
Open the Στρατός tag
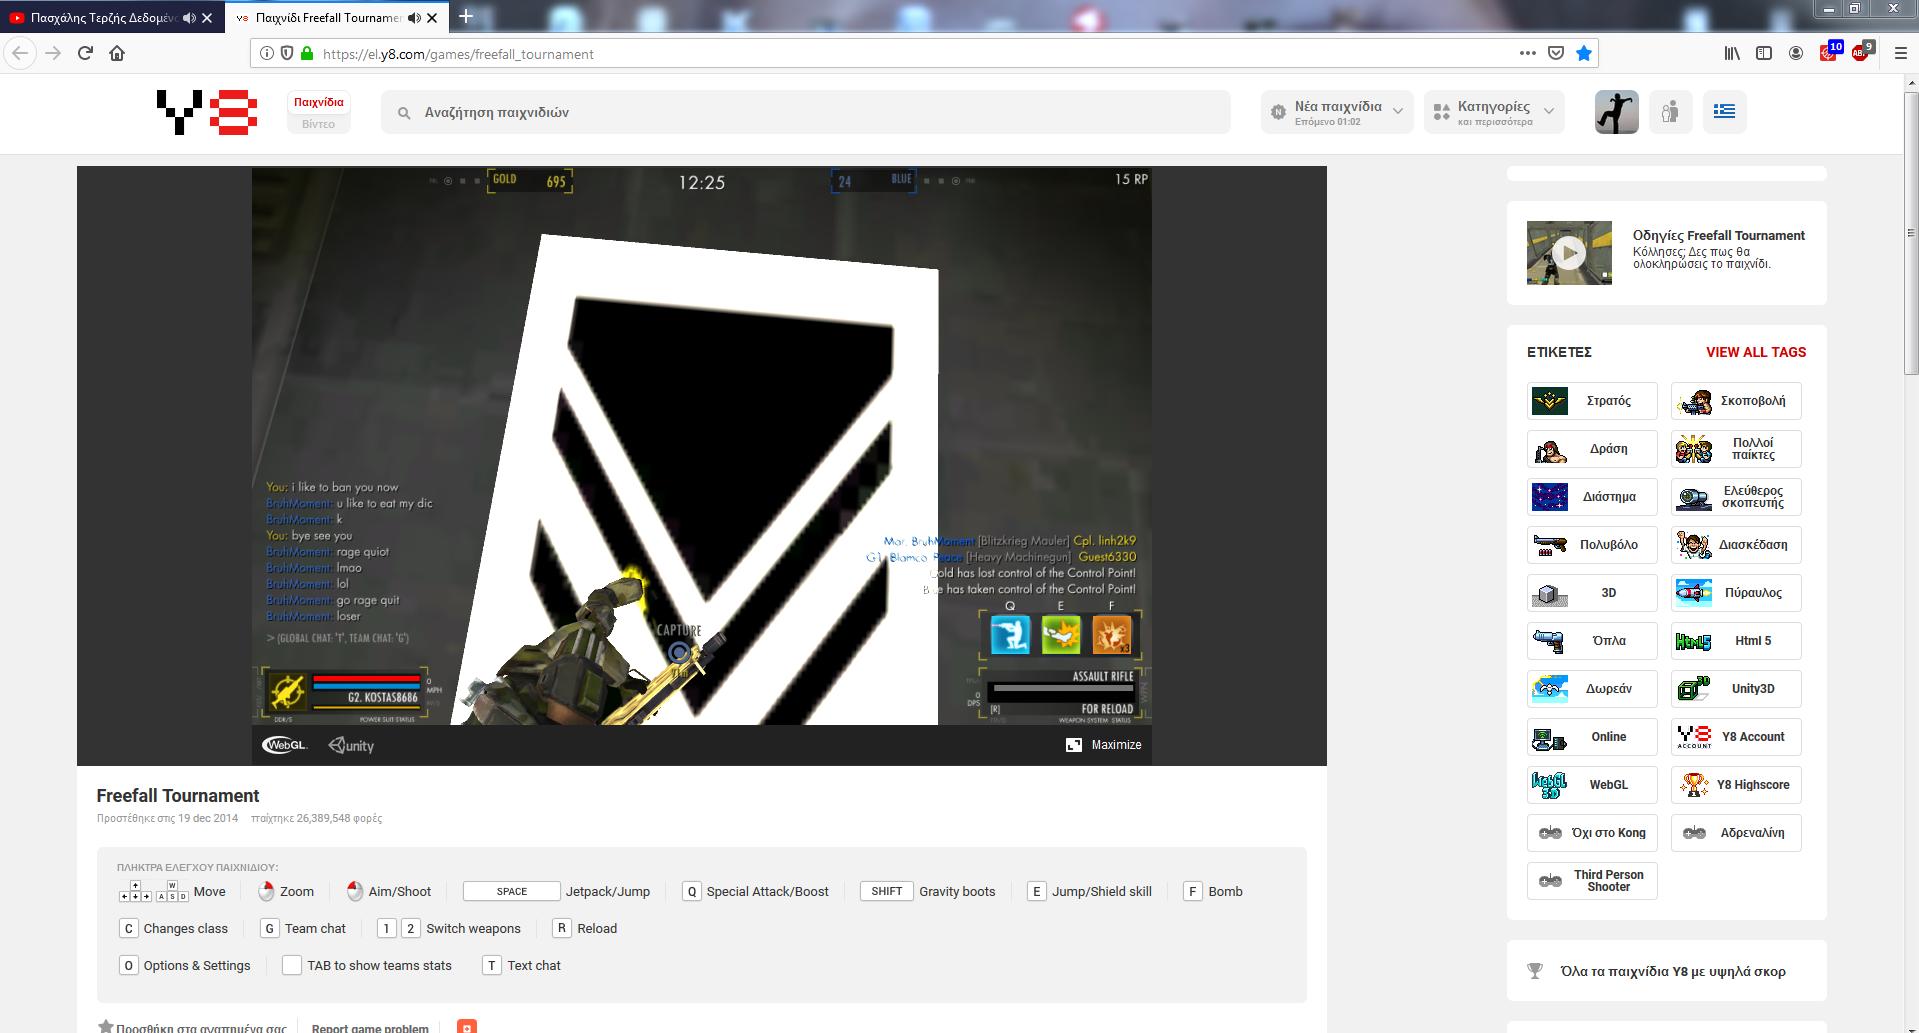(1592, 401)
